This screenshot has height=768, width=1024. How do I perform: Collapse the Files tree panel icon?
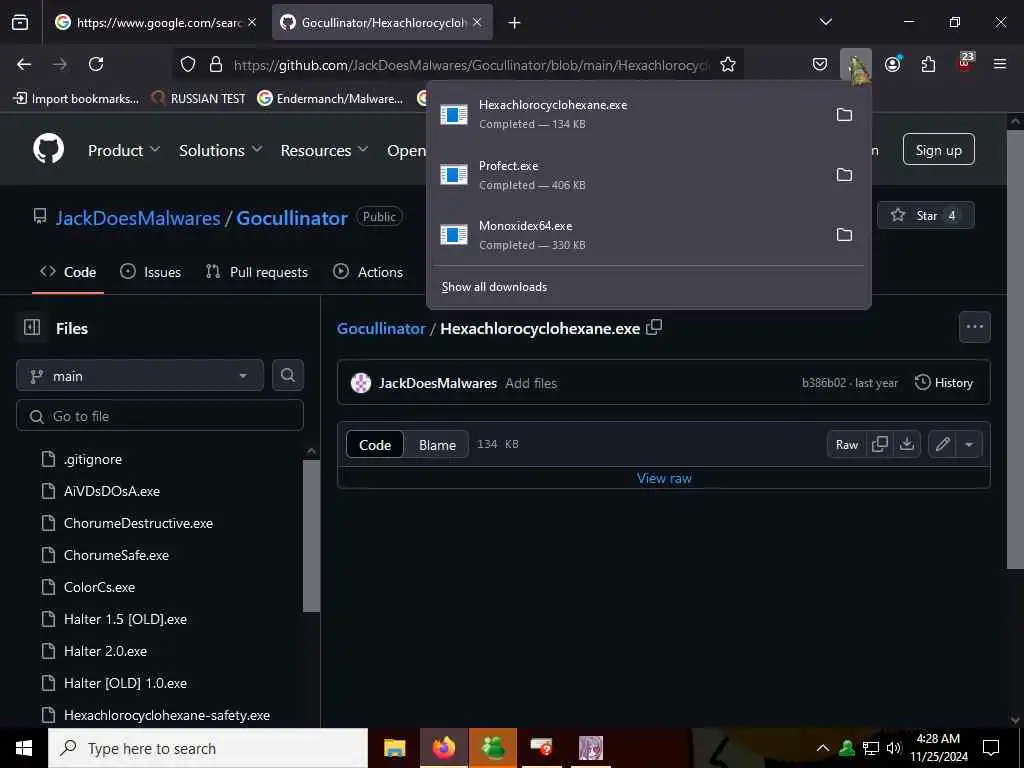click(x=32, y=327)
